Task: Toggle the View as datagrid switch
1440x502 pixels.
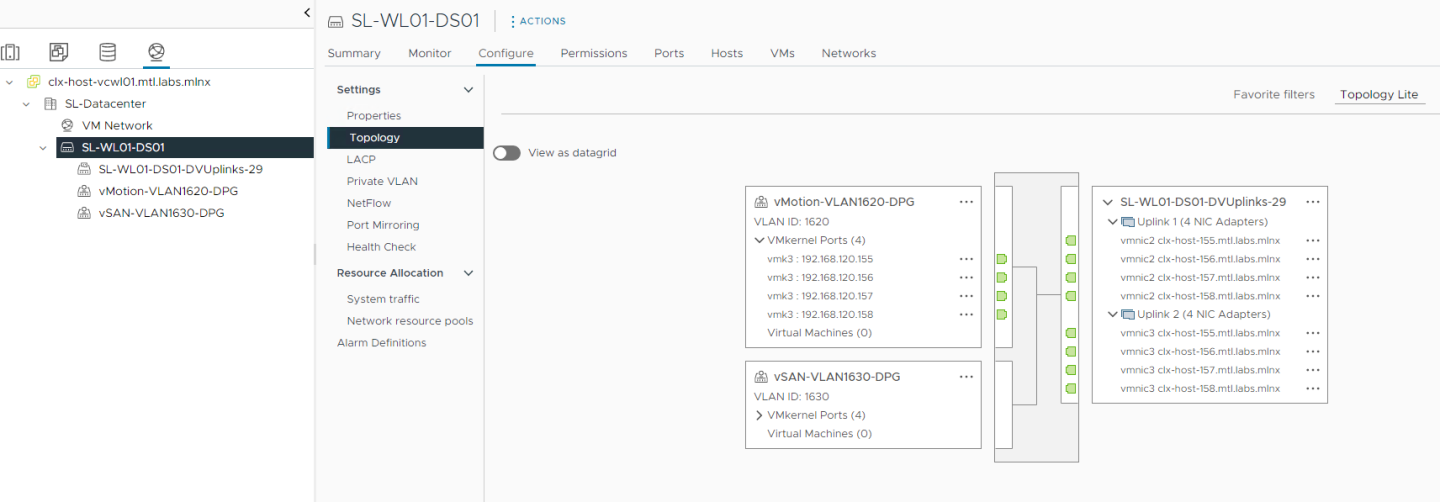Action: [507, 153]
